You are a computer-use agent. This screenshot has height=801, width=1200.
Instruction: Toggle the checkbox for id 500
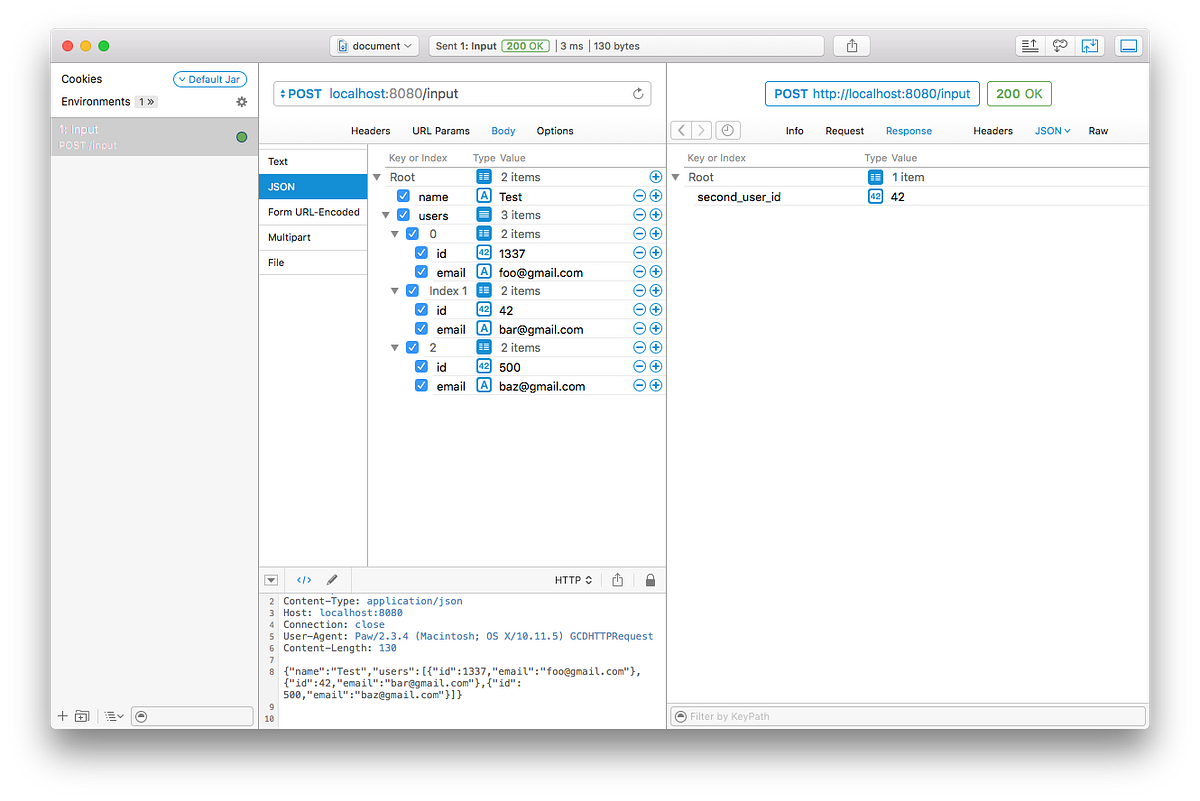click(421, 367)
